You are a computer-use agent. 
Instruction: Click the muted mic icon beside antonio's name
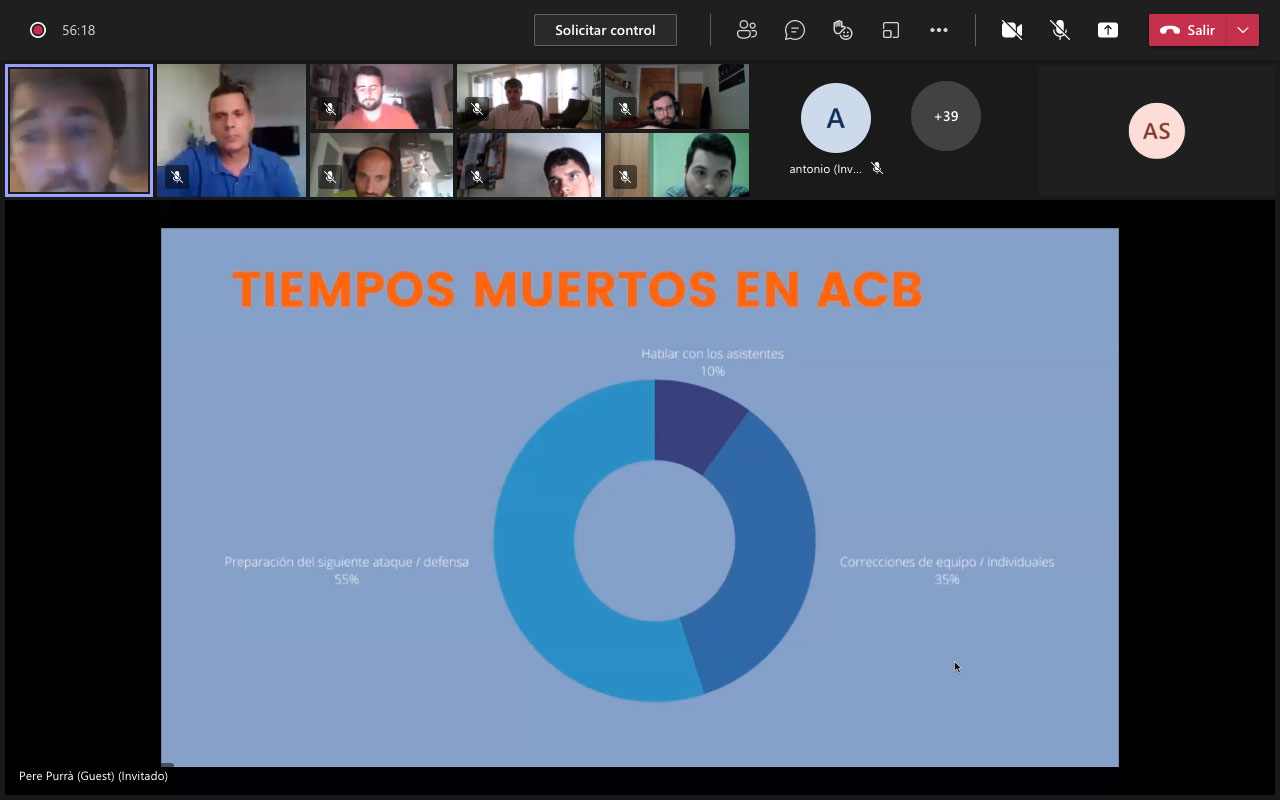coord(877,169)
